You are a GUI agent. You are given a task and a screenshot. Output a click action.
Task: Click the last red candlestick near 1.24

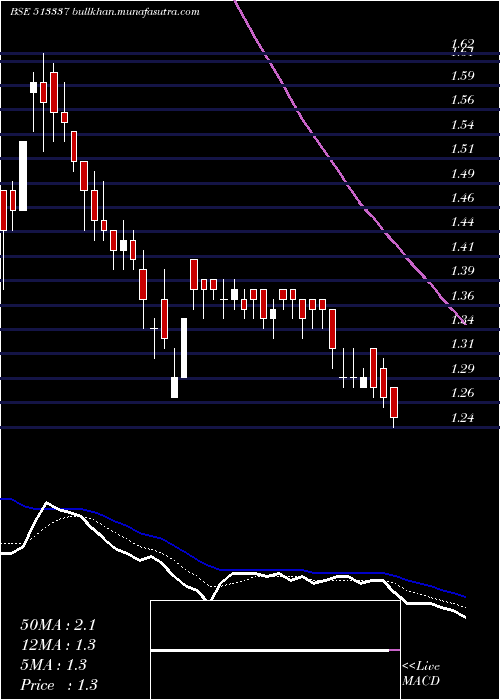tap(394, 403)
